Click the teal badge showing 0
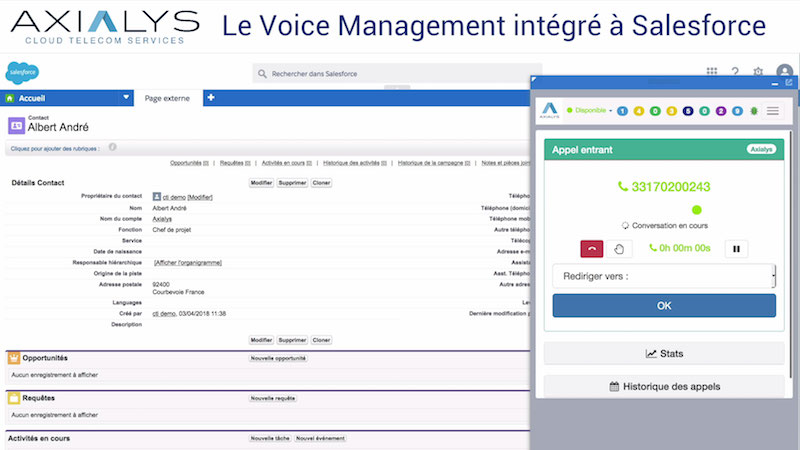The width and height of the screenshot is (800, 450). click(x=704, y=111)
